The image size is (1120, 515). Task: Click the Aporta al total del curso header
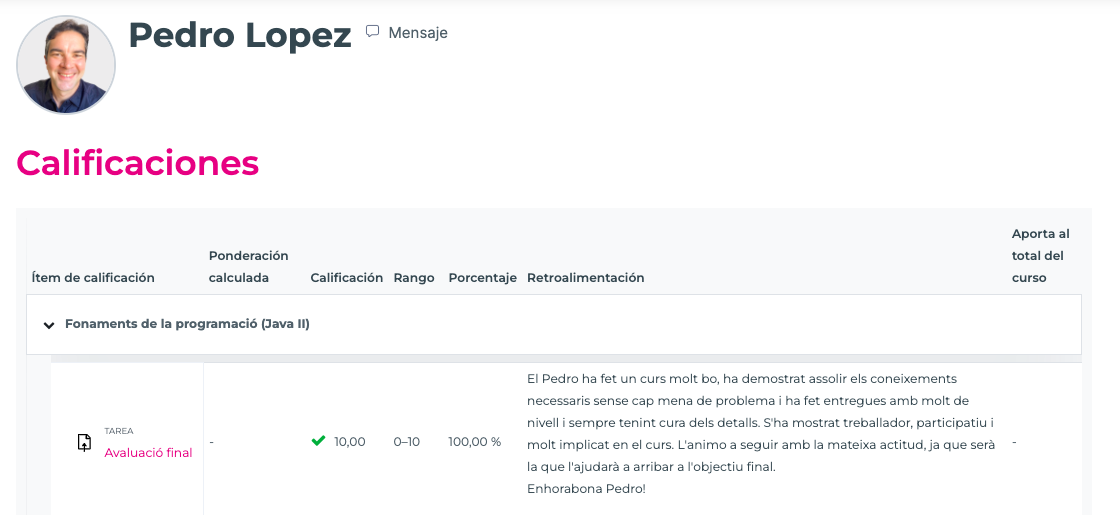(x=1040, y=256)
